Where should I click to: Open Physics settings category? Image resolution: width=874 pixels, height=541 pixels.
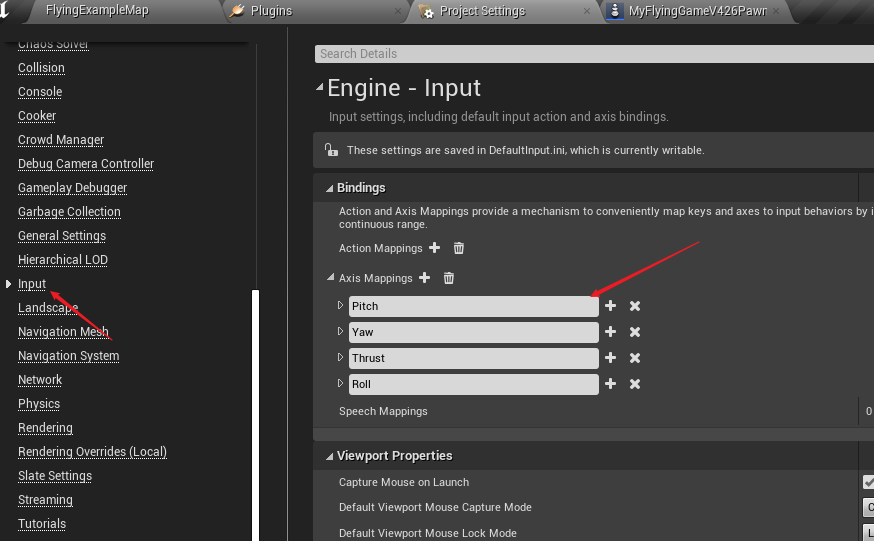click(x=39, y=403)
